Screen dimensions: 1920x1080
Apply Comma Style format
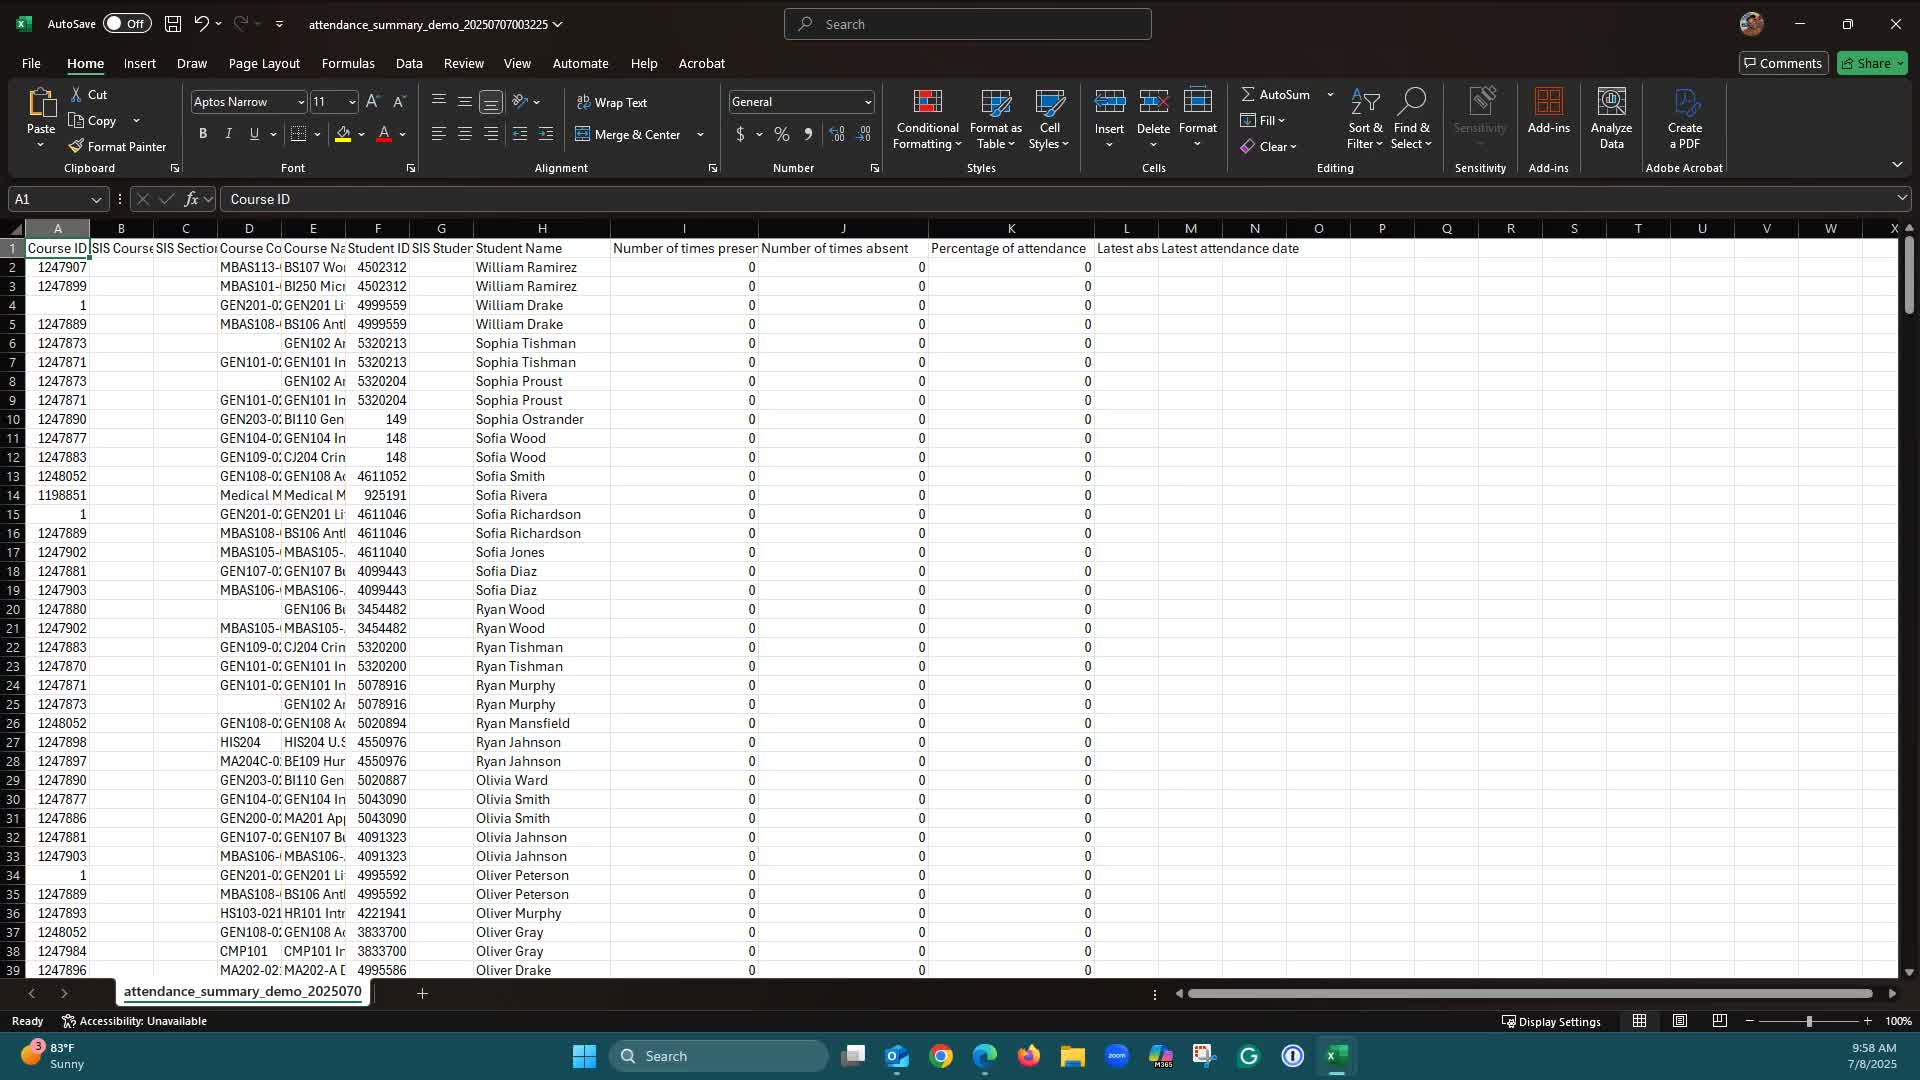point(808,134)
